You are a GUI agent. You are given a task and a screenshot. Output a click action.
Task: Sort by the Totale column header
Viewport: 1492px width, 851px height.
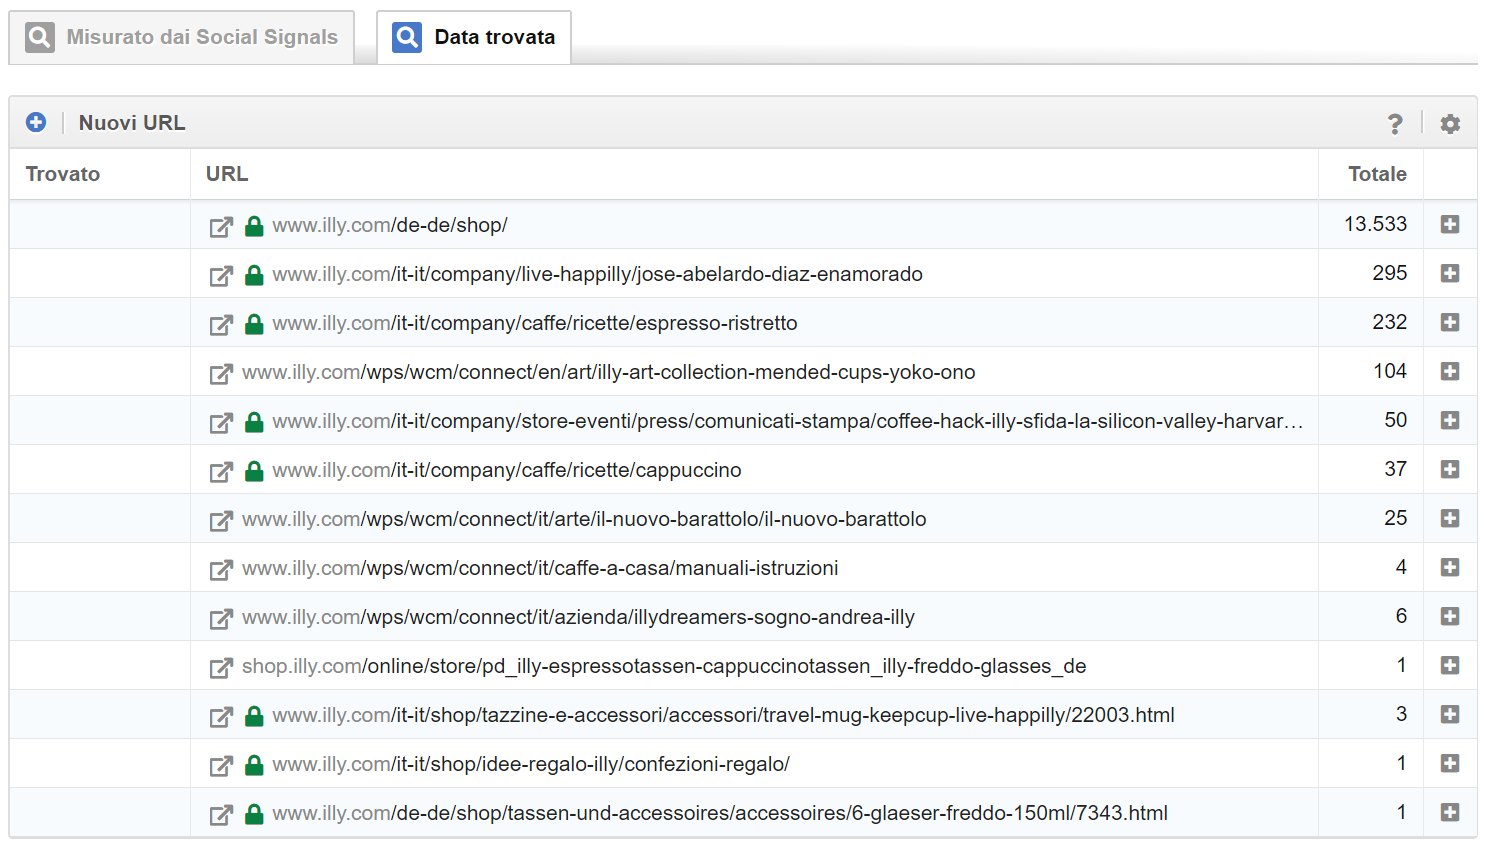coord(1376,174)
